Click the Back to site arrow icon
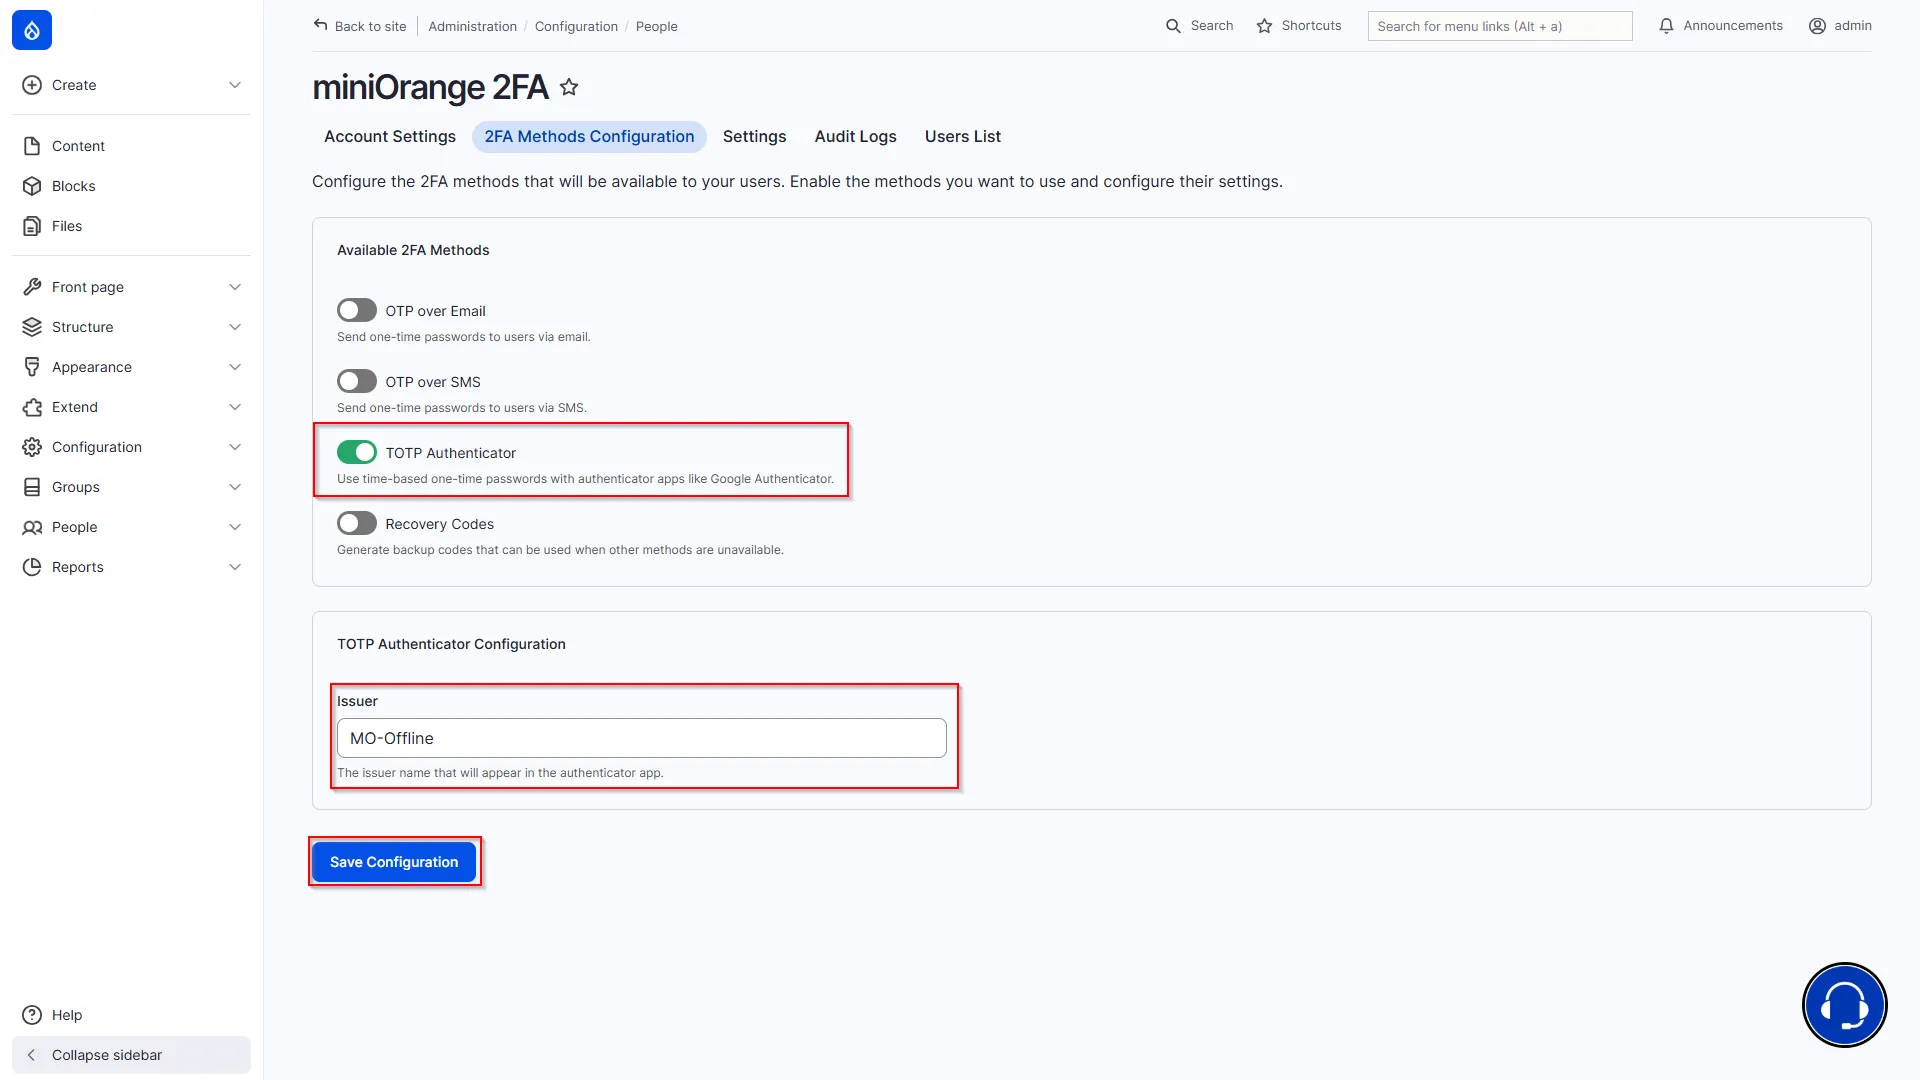1920x1080 pixels. [x=320, y=25]
